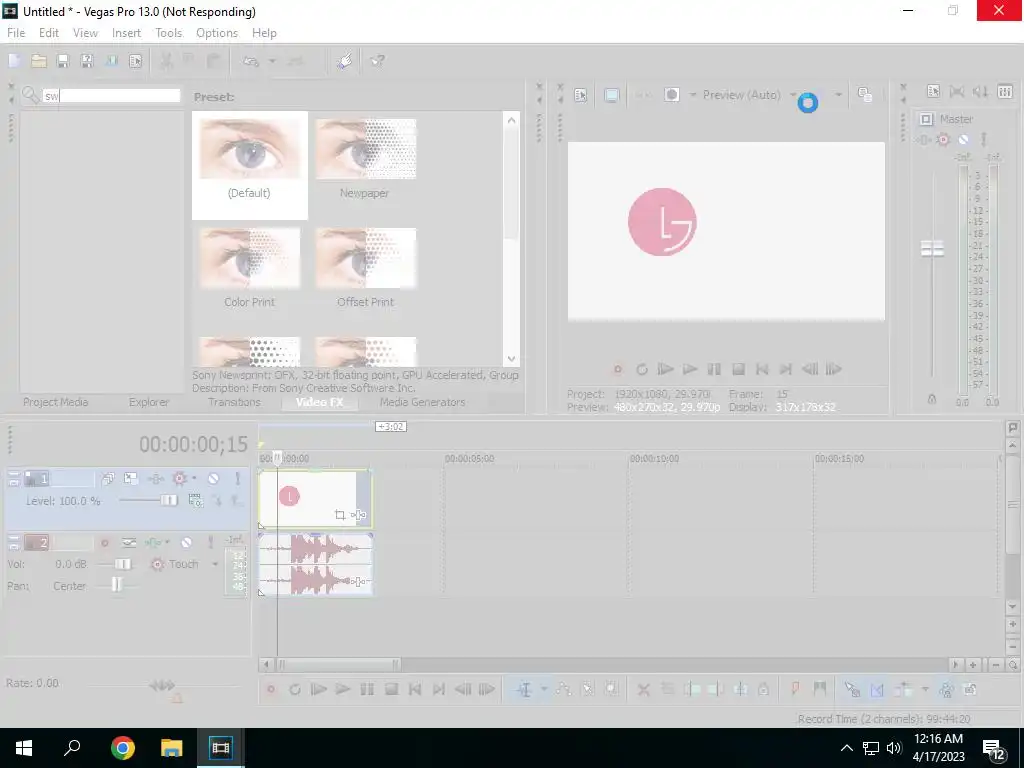
Task: Open automation settings dropdown on track 1
Action: pos(194,478)
